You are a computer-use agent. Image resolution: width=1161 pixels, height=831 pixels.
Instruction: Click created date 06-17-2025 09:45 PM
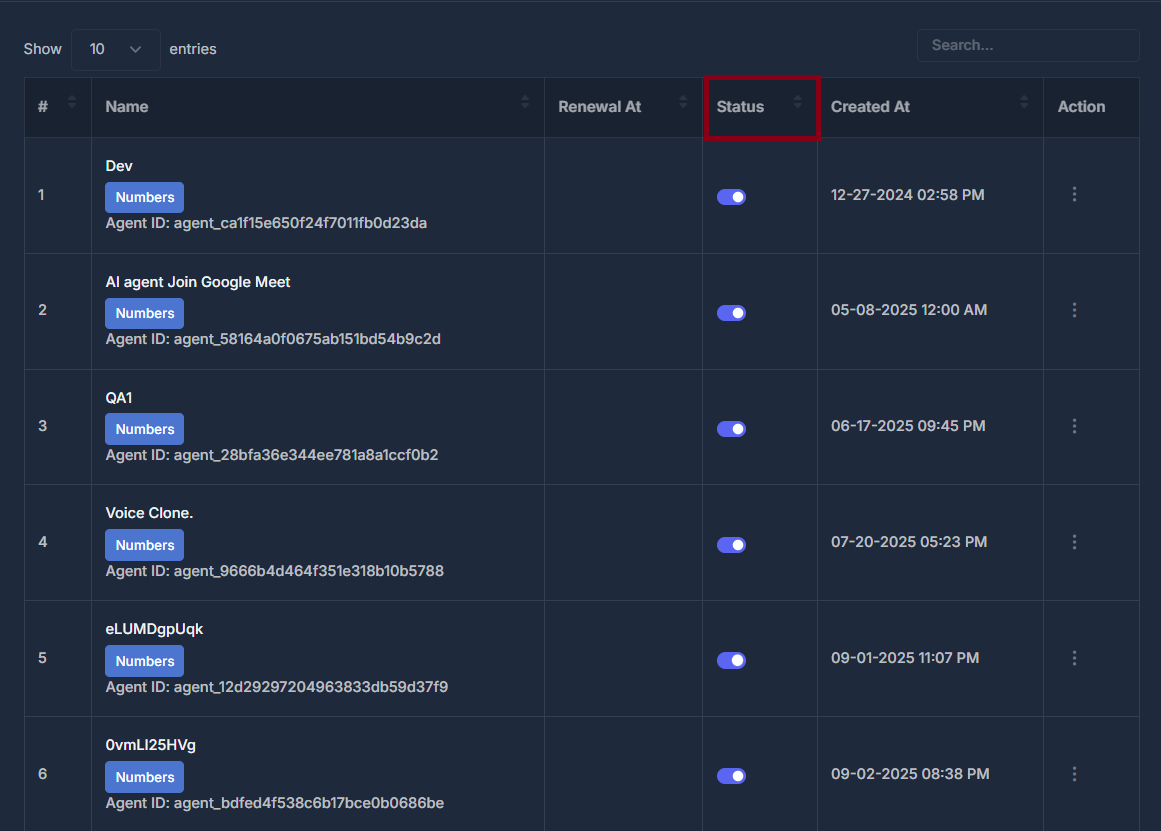(x=908, y=426)
